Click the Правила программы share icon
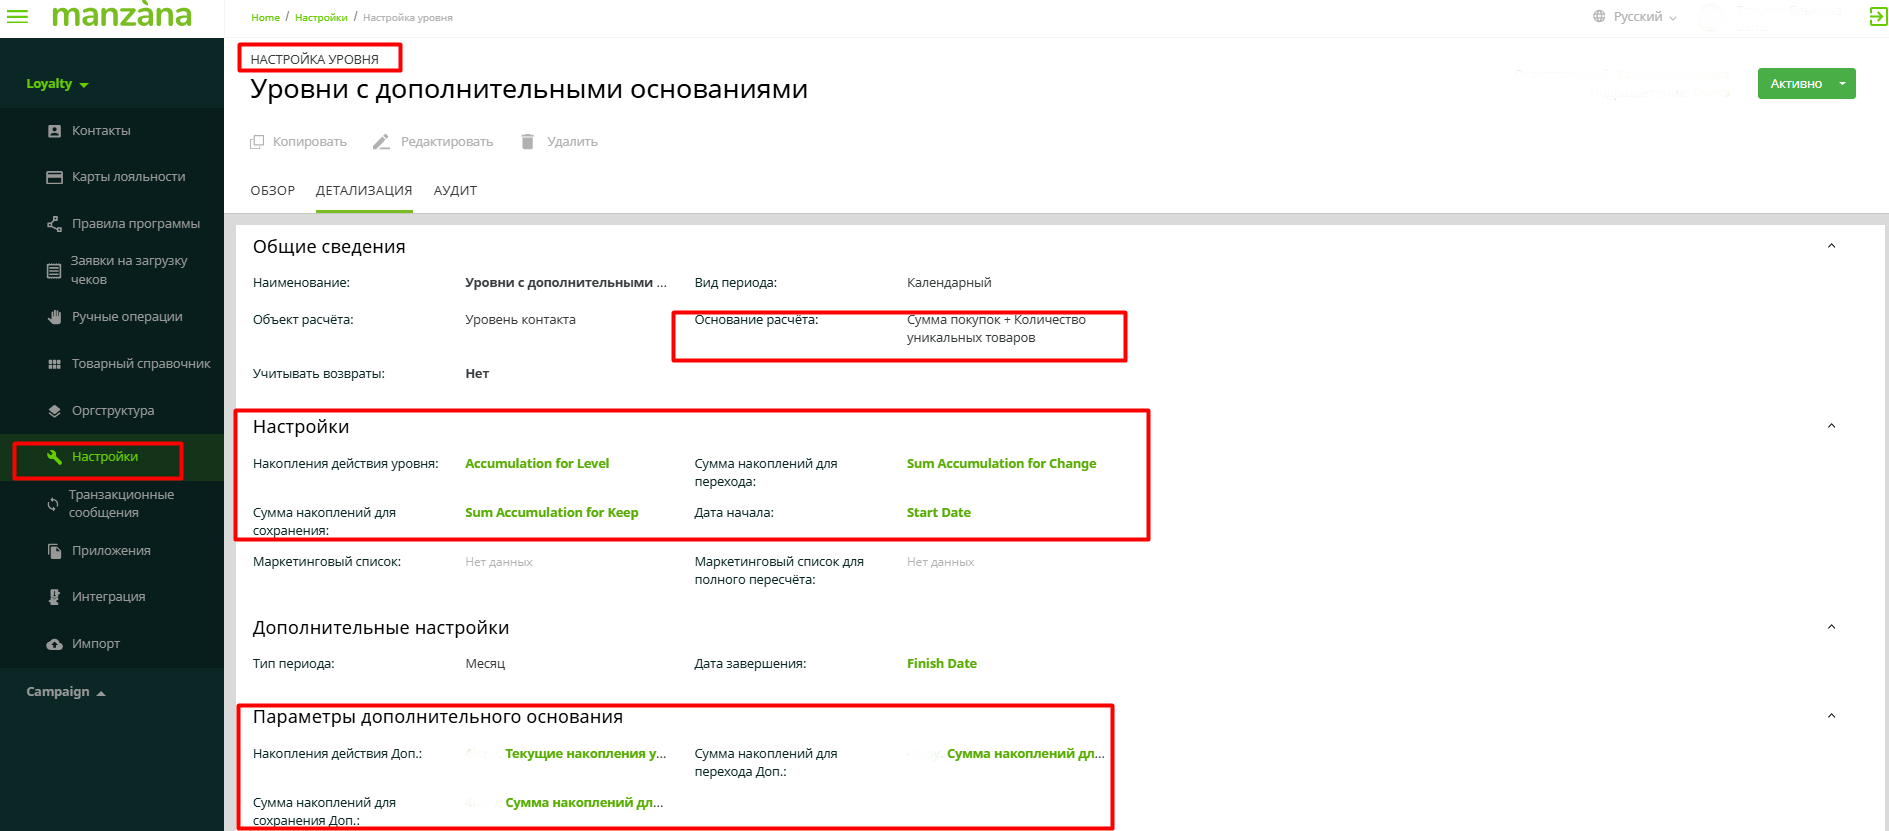 tap(55, 224)
